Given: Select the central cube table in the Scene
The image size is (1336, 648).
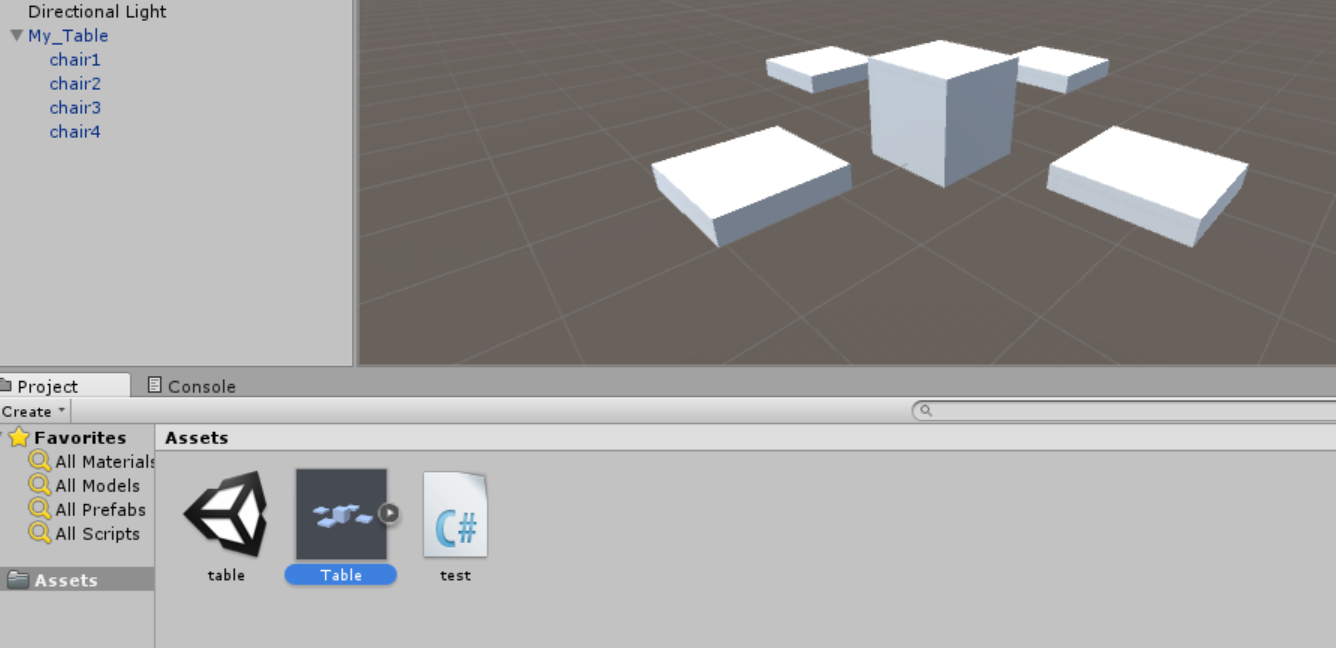Looking at the screenshot, I should click(943, 112).
